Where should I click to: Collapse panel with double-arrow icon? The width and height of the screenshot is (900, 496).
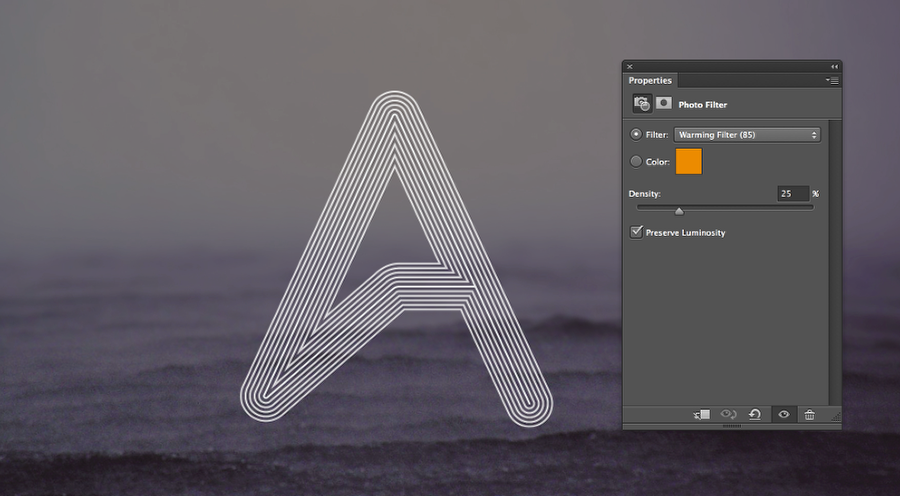(x=834, y=67)
